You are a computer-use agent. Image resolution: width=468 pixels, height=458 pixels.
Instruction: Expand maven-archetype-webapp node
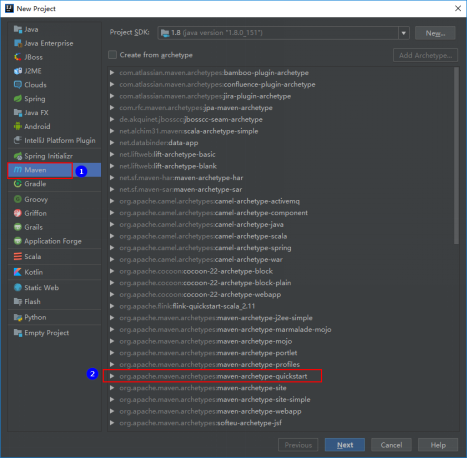(112, 411)
